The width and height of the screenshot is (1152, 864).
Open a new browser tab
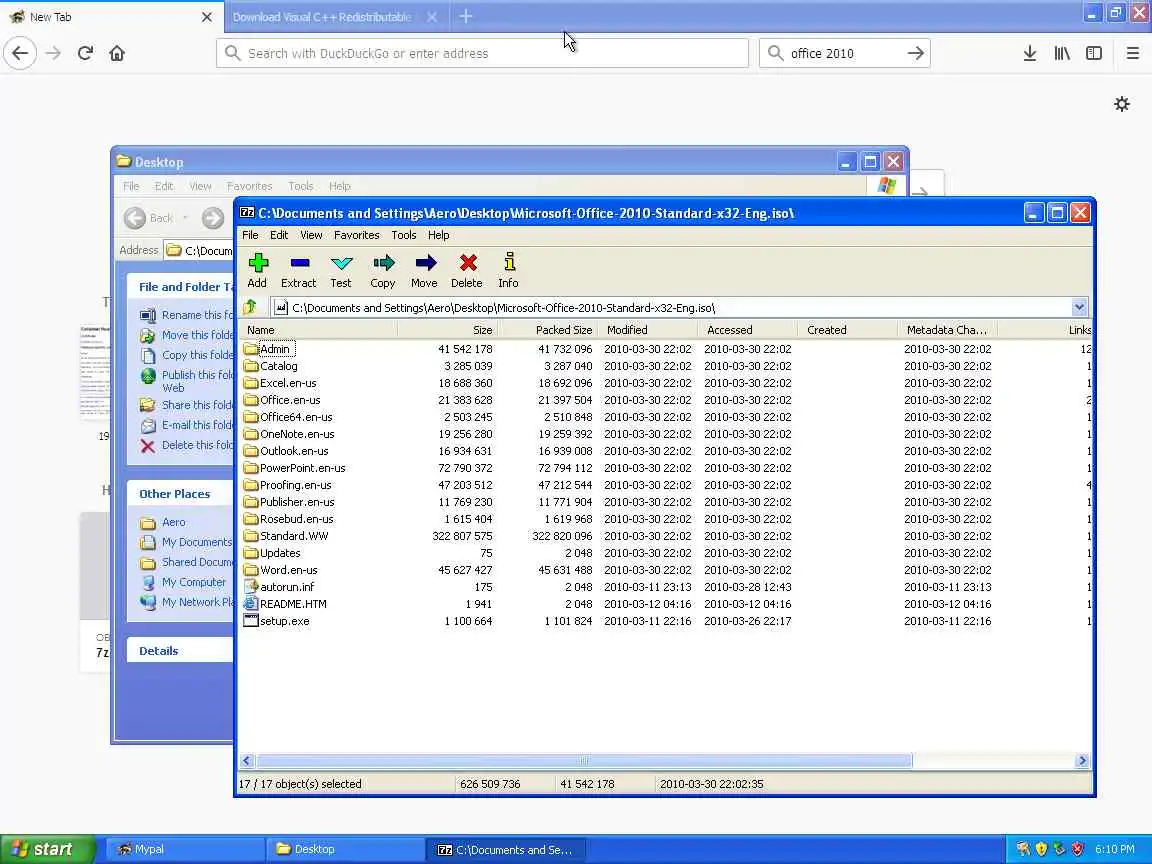(x=466, y=16)
